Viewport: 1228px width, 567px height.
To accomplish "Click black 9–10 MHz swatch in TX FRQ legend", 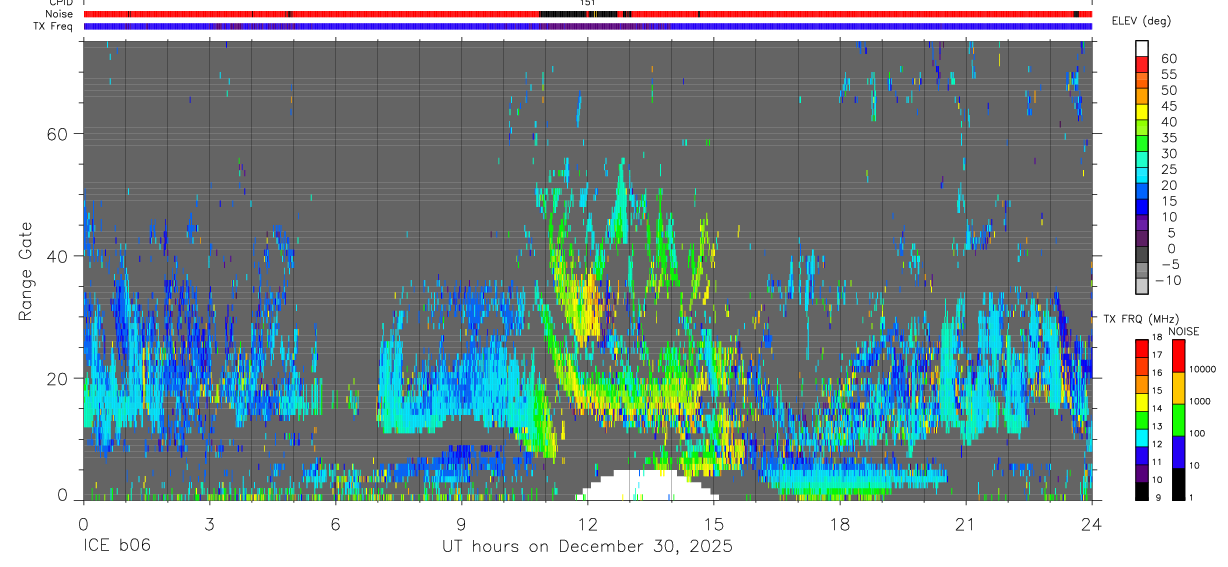I will pyautogui.click(x=1141, y=491).
